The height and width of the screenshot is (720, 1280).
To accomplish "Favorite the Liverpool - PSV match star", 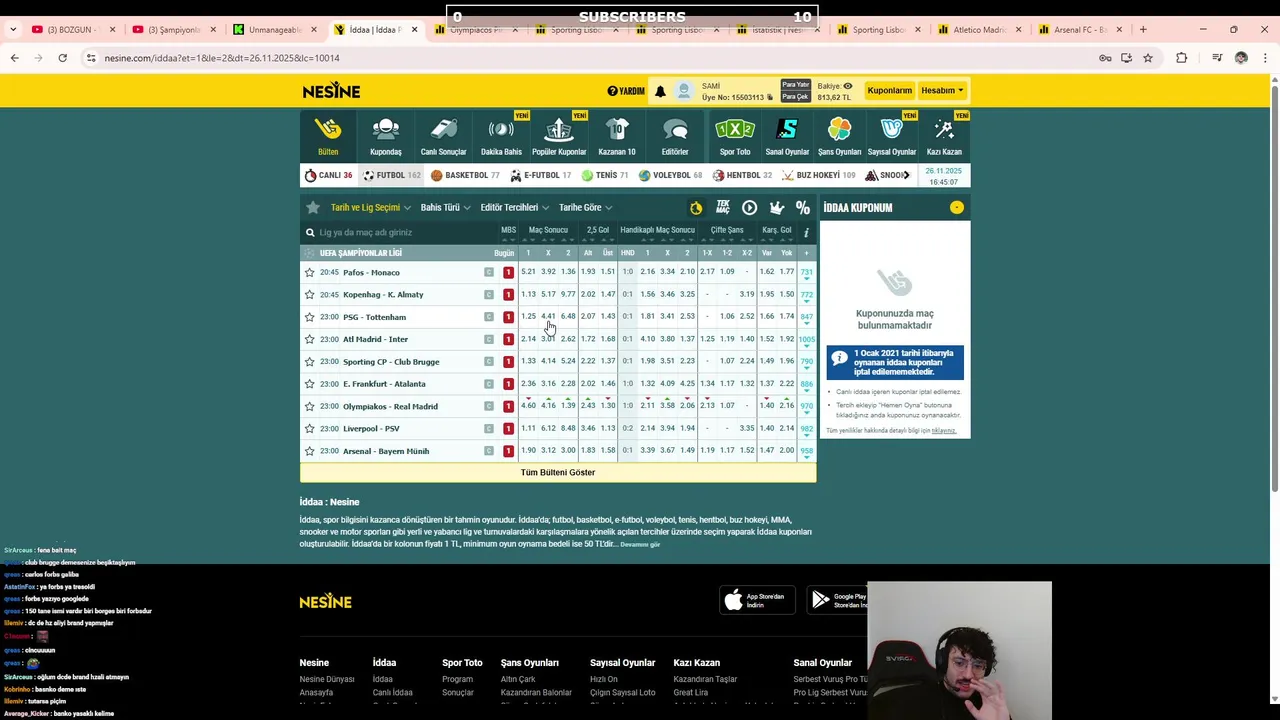I will click(x=310, y=428).
